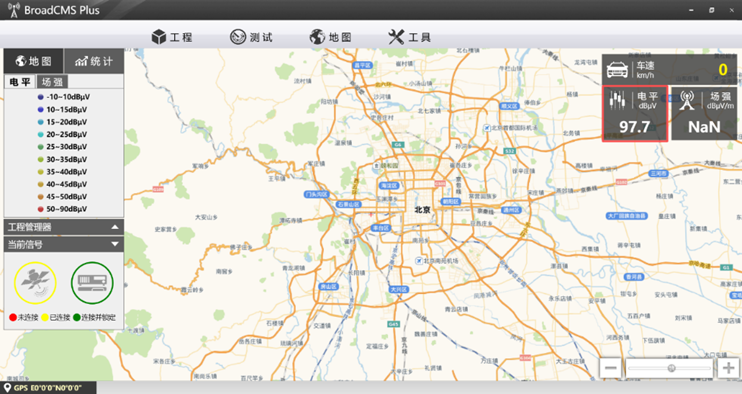Open the 测试 menu
The height and width of the screenshot is (394, 742).
251,37
